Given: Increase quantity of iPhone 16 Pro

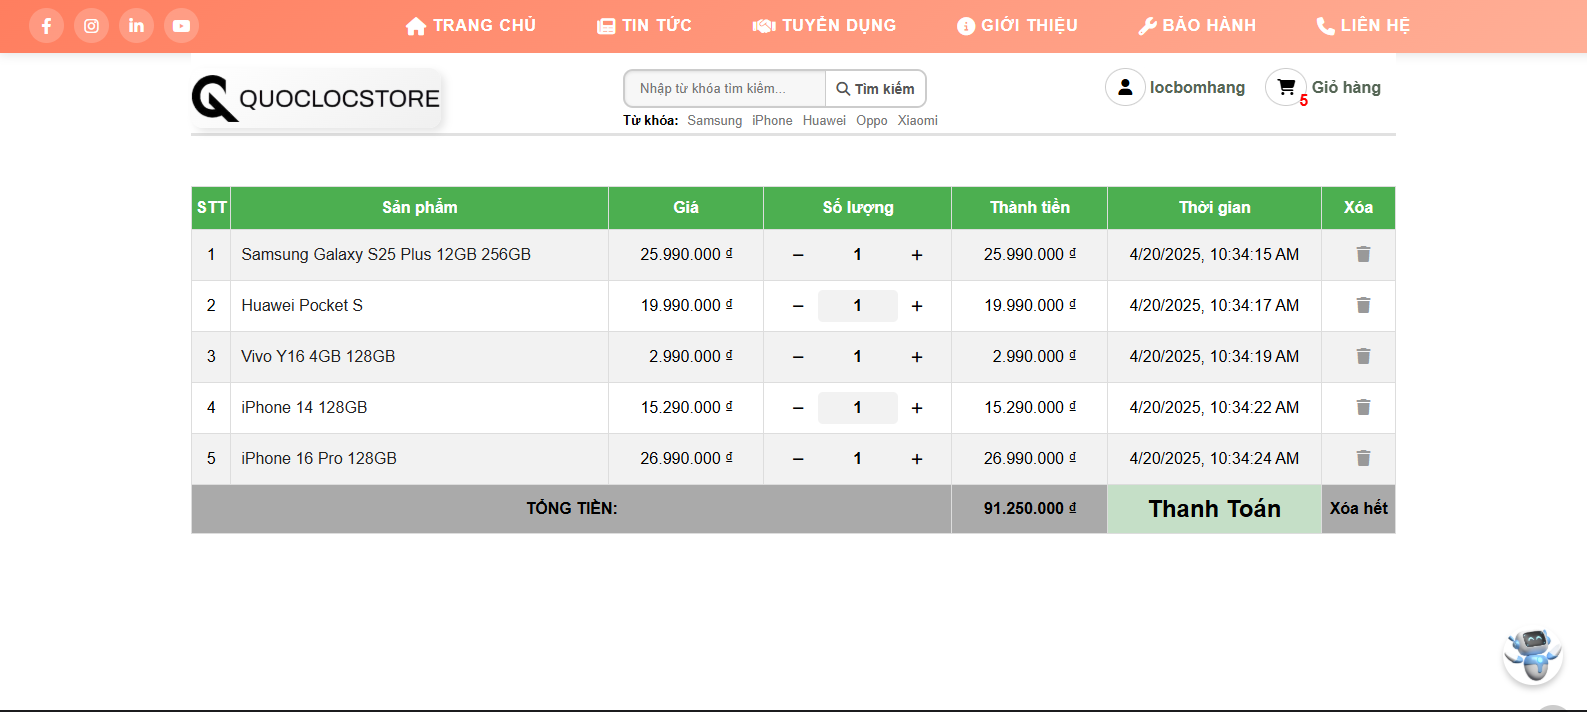Looking at the screenshot, I should 917,459.
